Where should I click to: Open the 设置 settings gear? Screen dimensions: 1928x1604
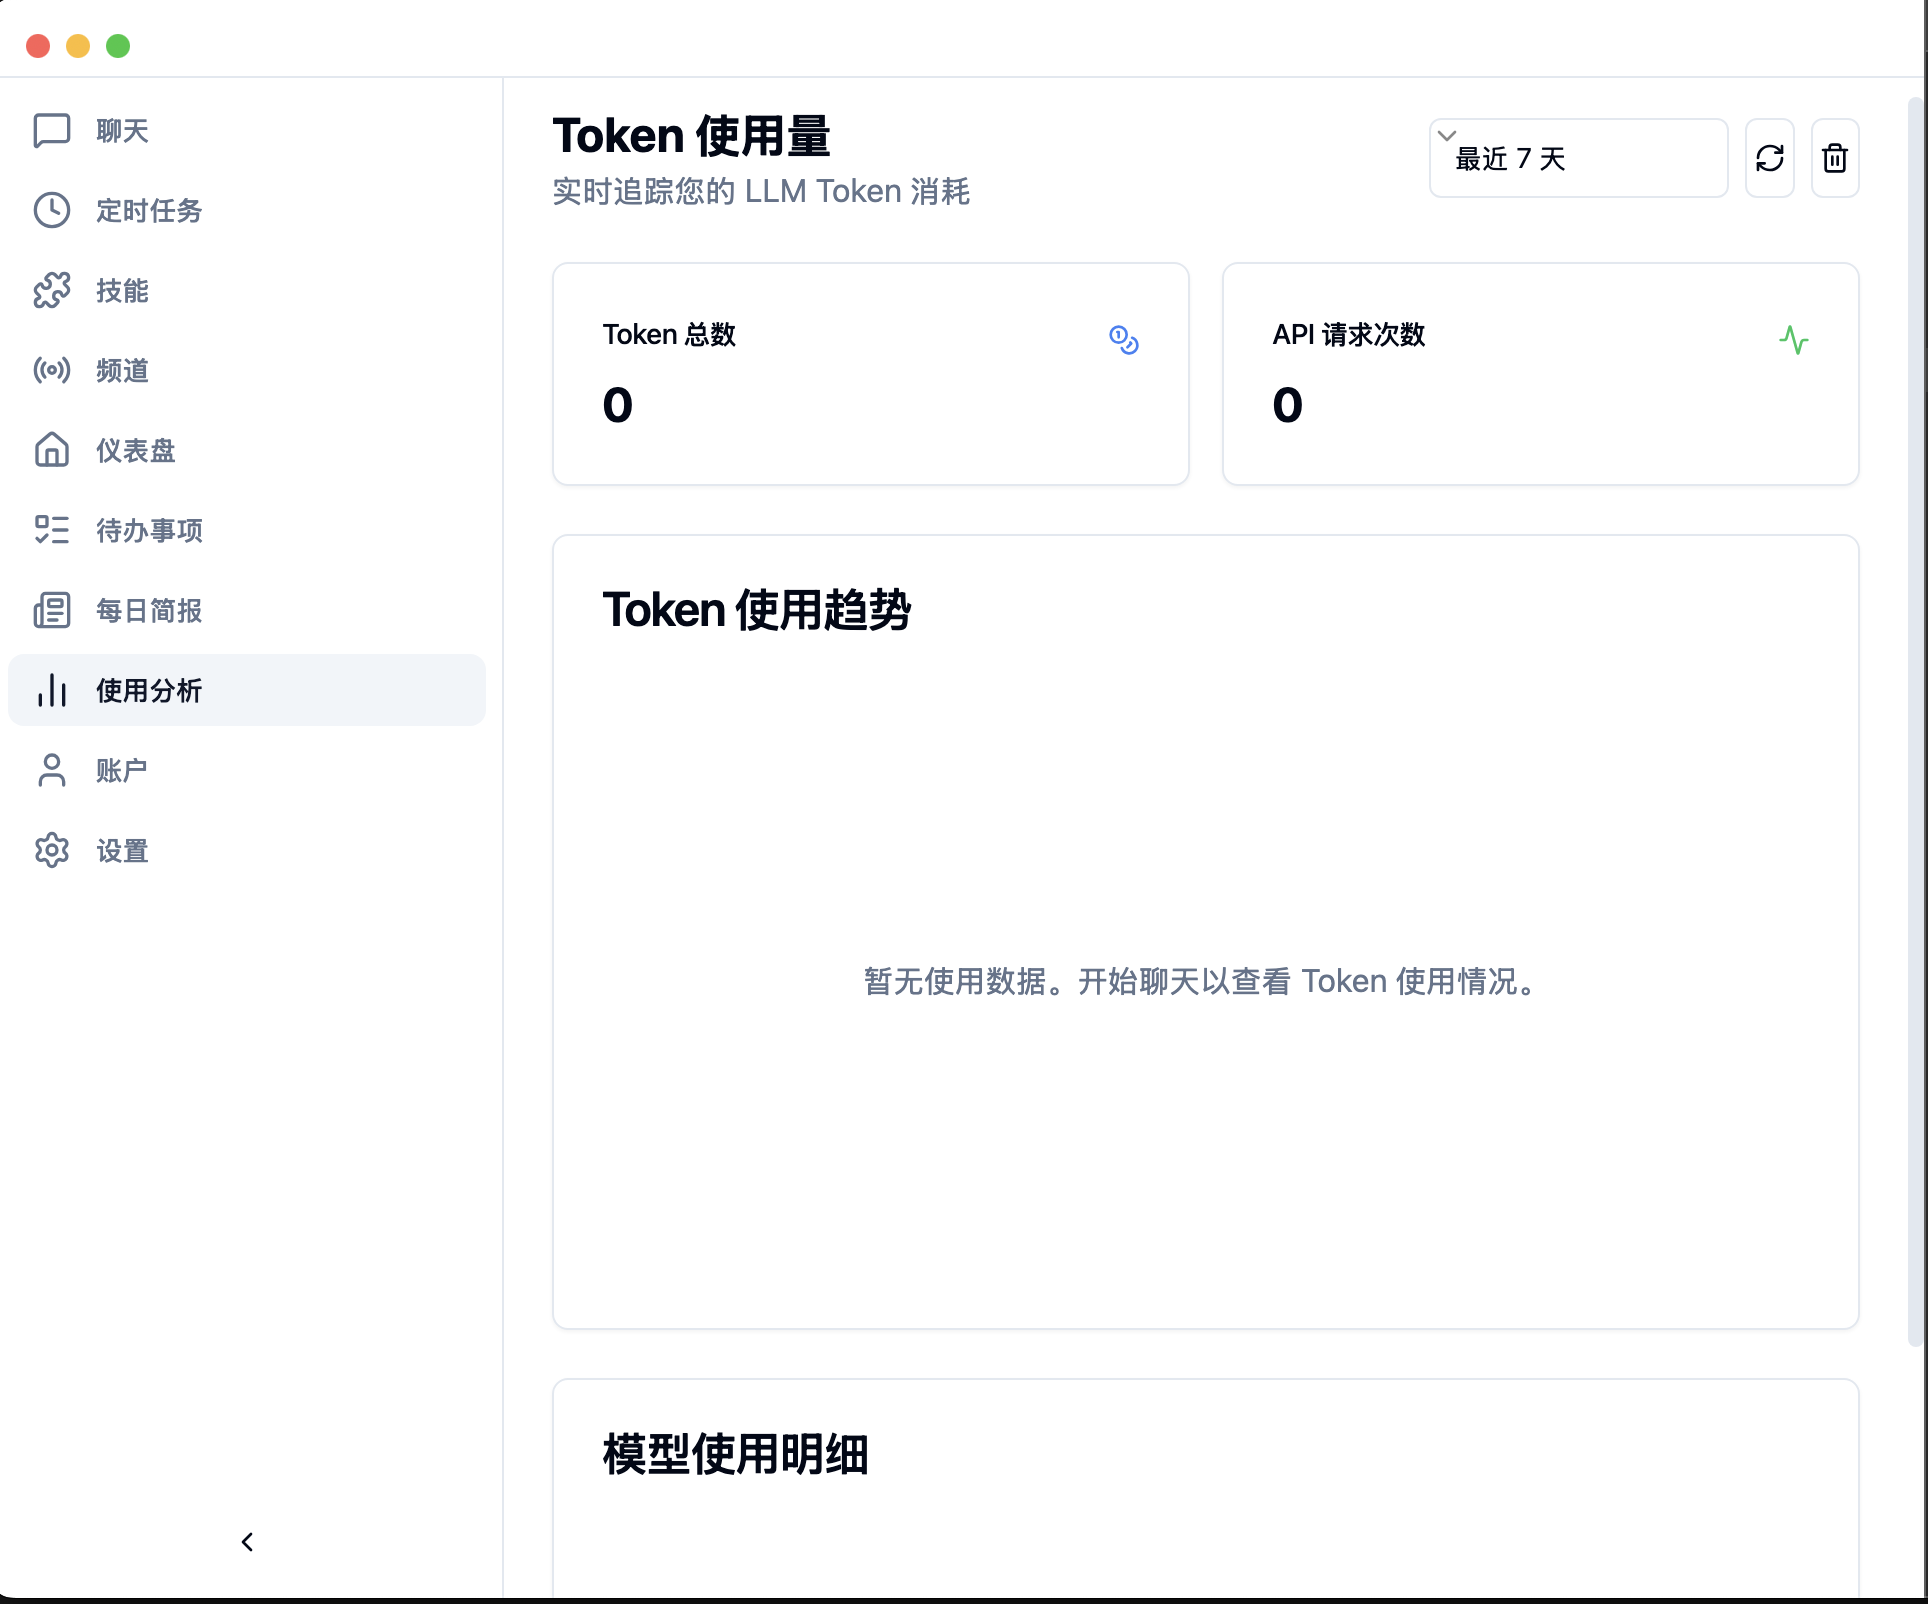[x=121, y=850]
